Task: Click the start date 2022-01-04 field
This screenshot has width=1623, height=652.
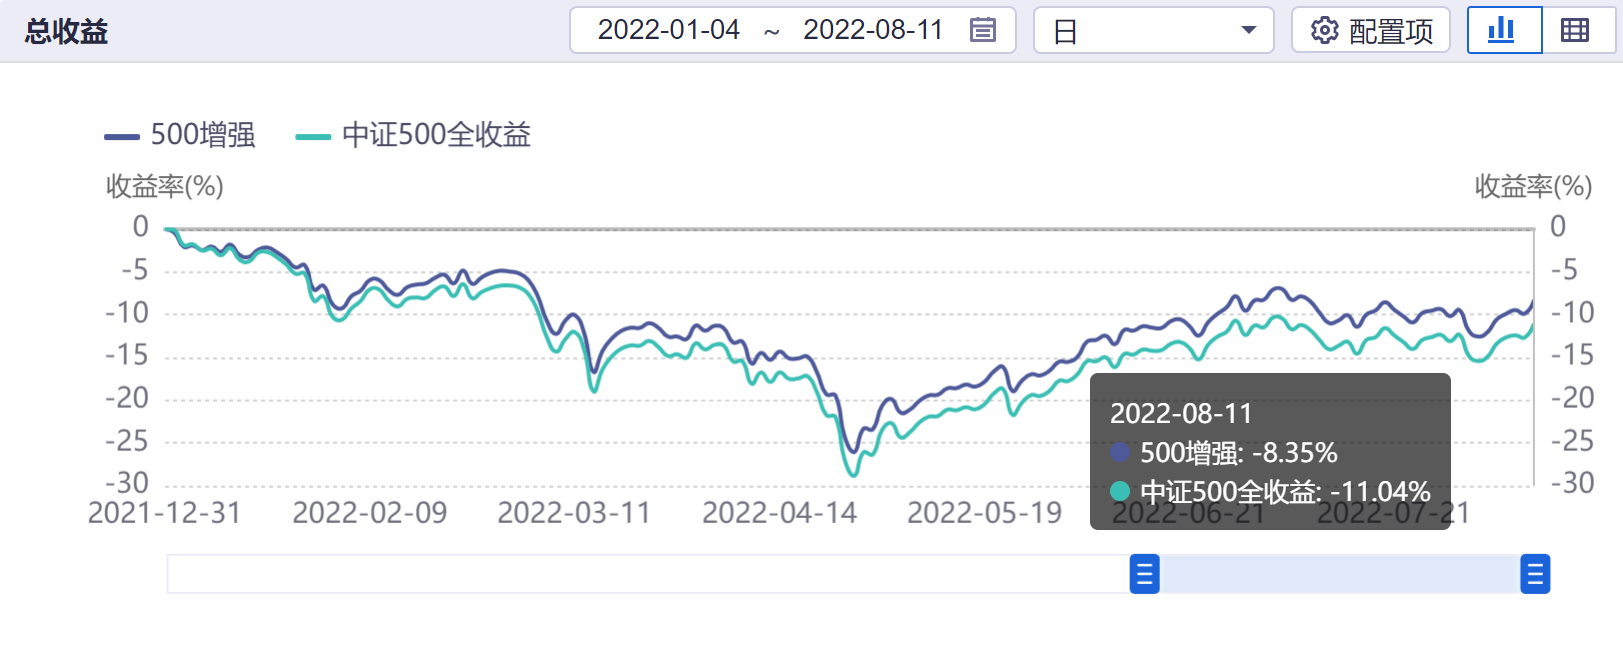Action: click(669, 30)
